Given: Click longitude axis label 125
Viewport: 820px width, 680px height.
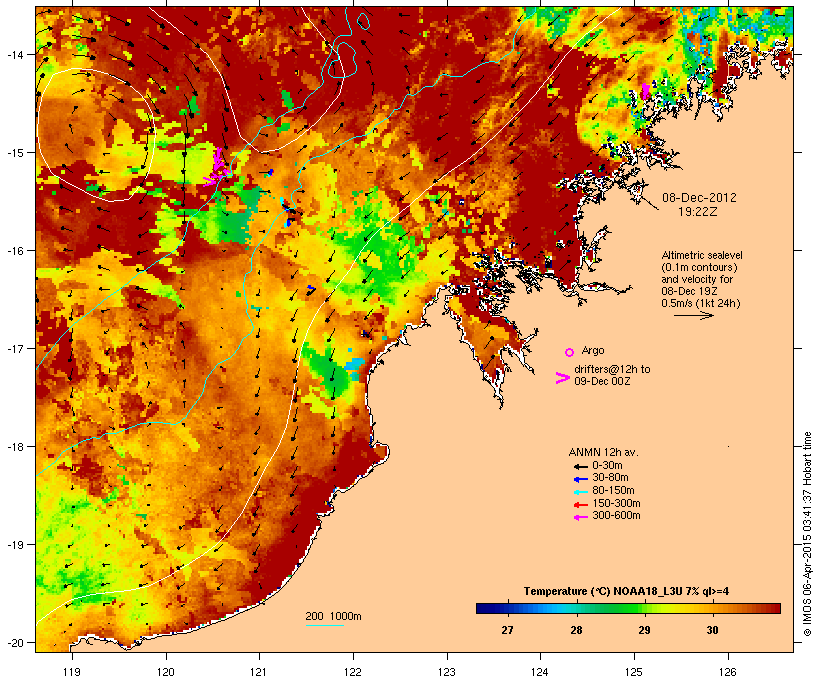Looking at the screenshot, I should click(634, 672).
